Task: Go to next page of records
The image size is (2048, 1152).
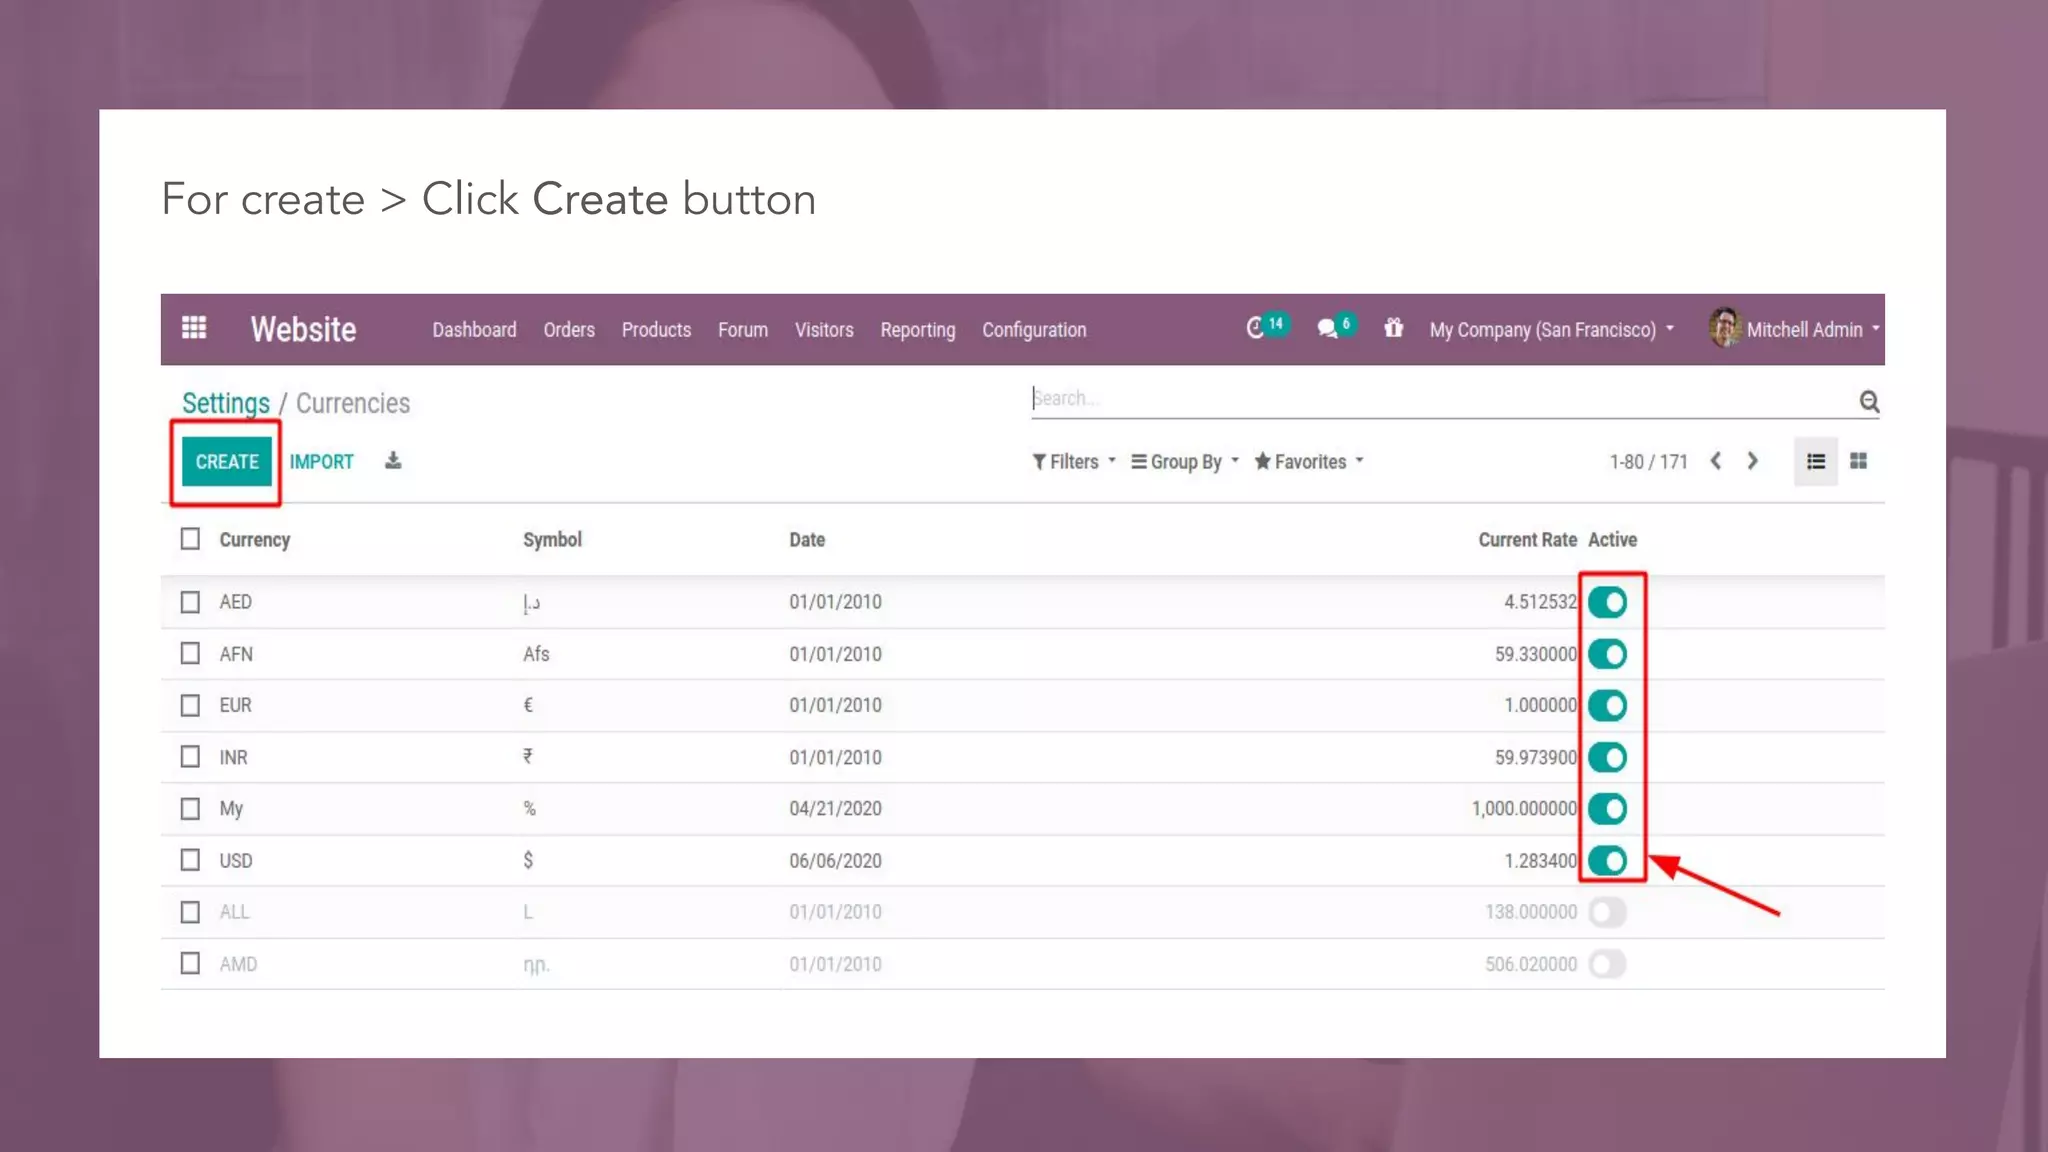Action: coord(1752,461)
